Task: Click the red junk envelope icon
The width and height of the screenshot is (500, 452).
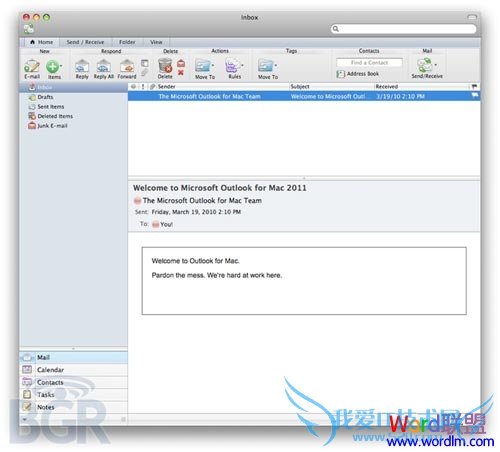Action: click(181, 63)
